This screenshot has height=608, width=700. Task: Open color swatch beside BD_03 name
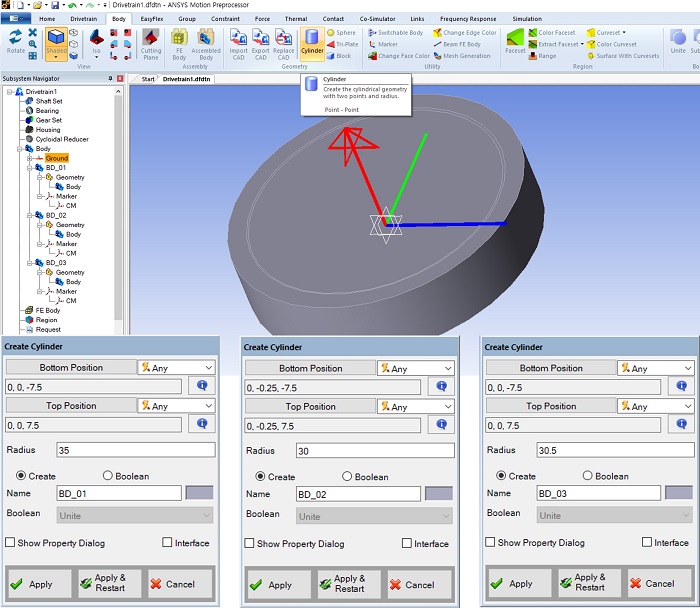click(x=679, y=493)
